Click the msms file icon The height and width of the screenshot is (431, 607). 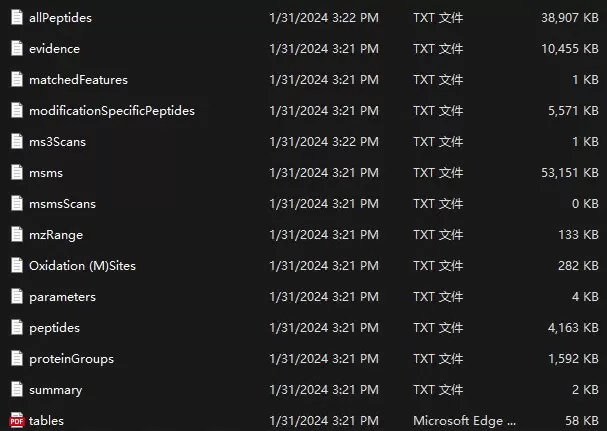16,172
